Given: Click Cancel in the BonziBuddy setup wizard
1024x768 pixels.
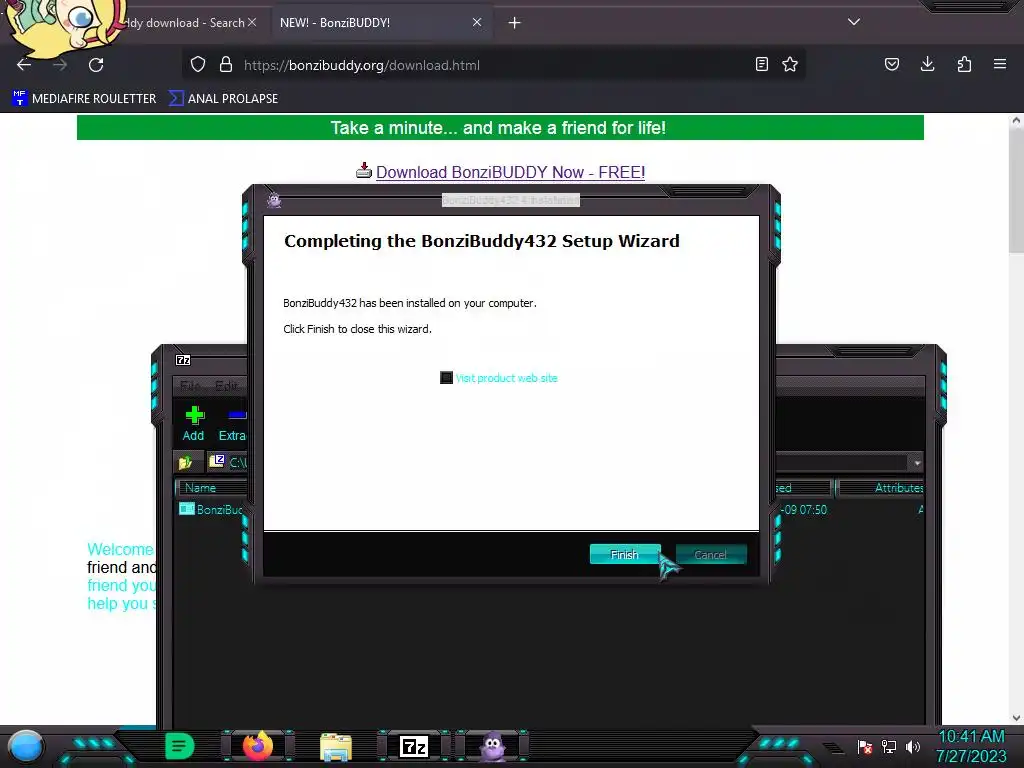Looking at the screenshot, I should pyautogui.click(x=711, y=554).
